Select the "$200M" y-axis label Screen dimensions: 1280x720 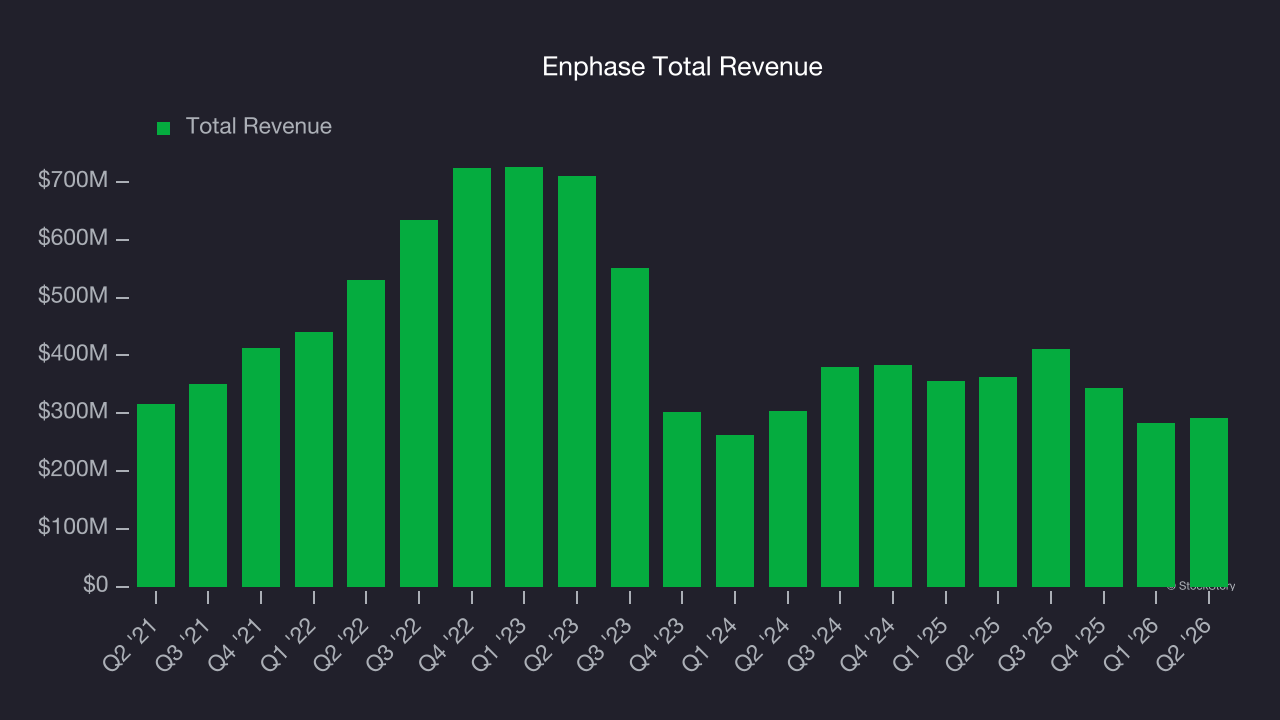click(x=73, y=470)
